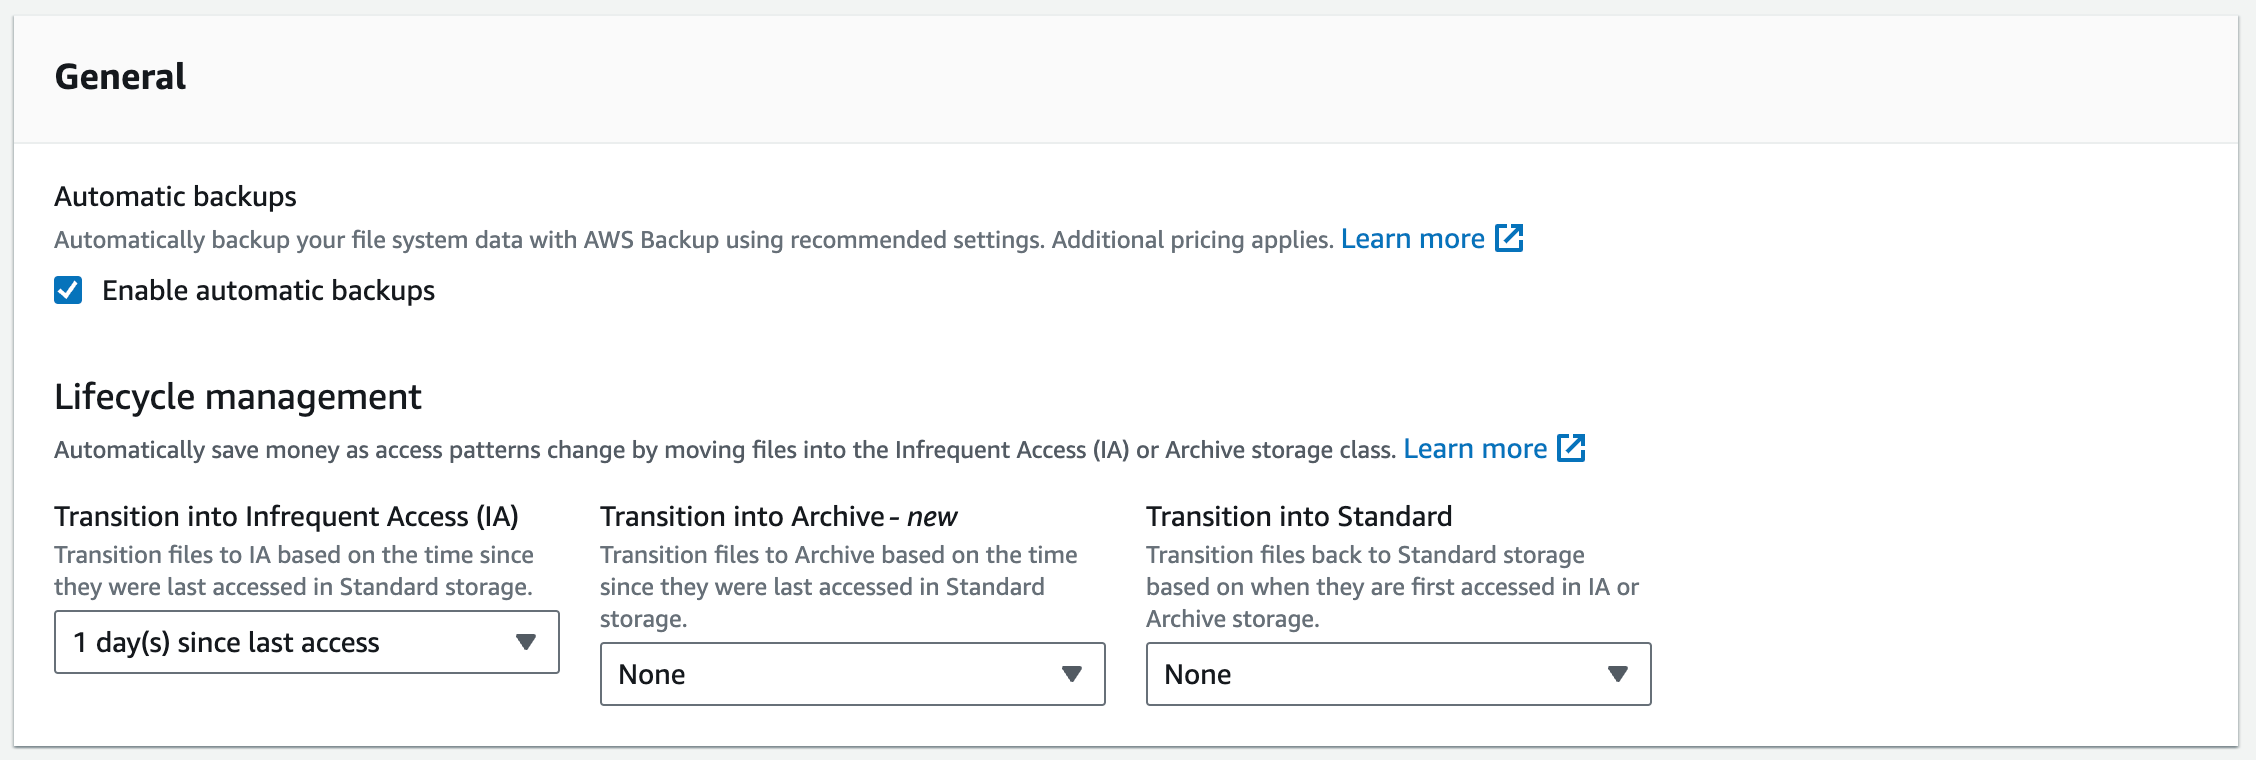The width and height of the screenshot is (2256, 760).
Task: Click the Automatic backups heading
Action: (x=175, y=196)
